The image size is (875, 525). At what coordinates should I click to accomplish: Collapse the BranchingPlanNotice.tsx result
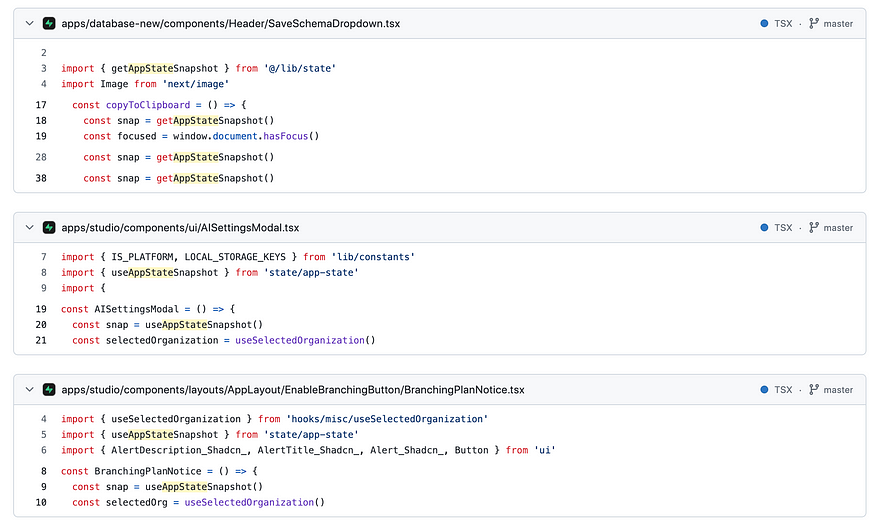coord(30,389)
